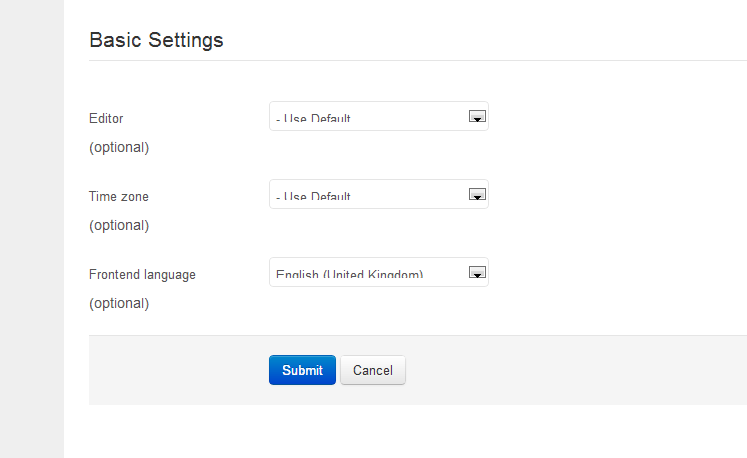The image size is (747, 458).
Task: Click the Cancel button
Action: click(373, 370)
